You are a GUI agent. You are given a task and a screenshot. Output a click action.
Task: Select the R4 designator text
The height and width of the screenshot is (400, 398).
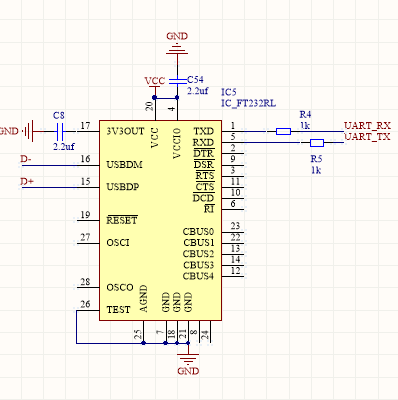click(305, 115)
